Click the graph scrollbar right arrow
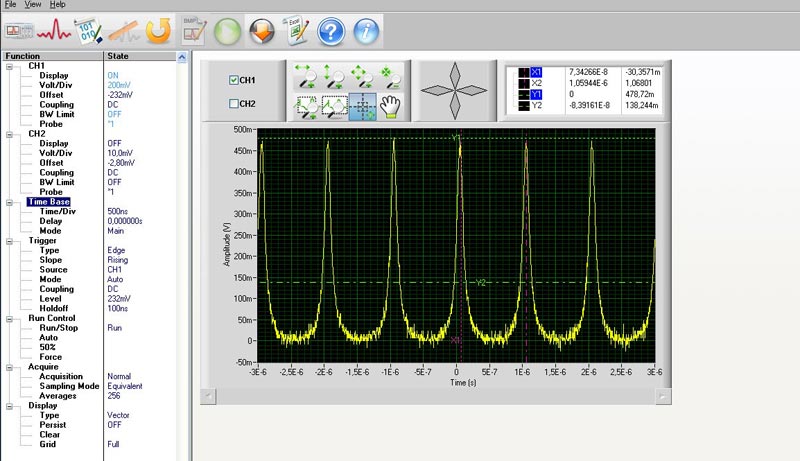 (663, 396)
